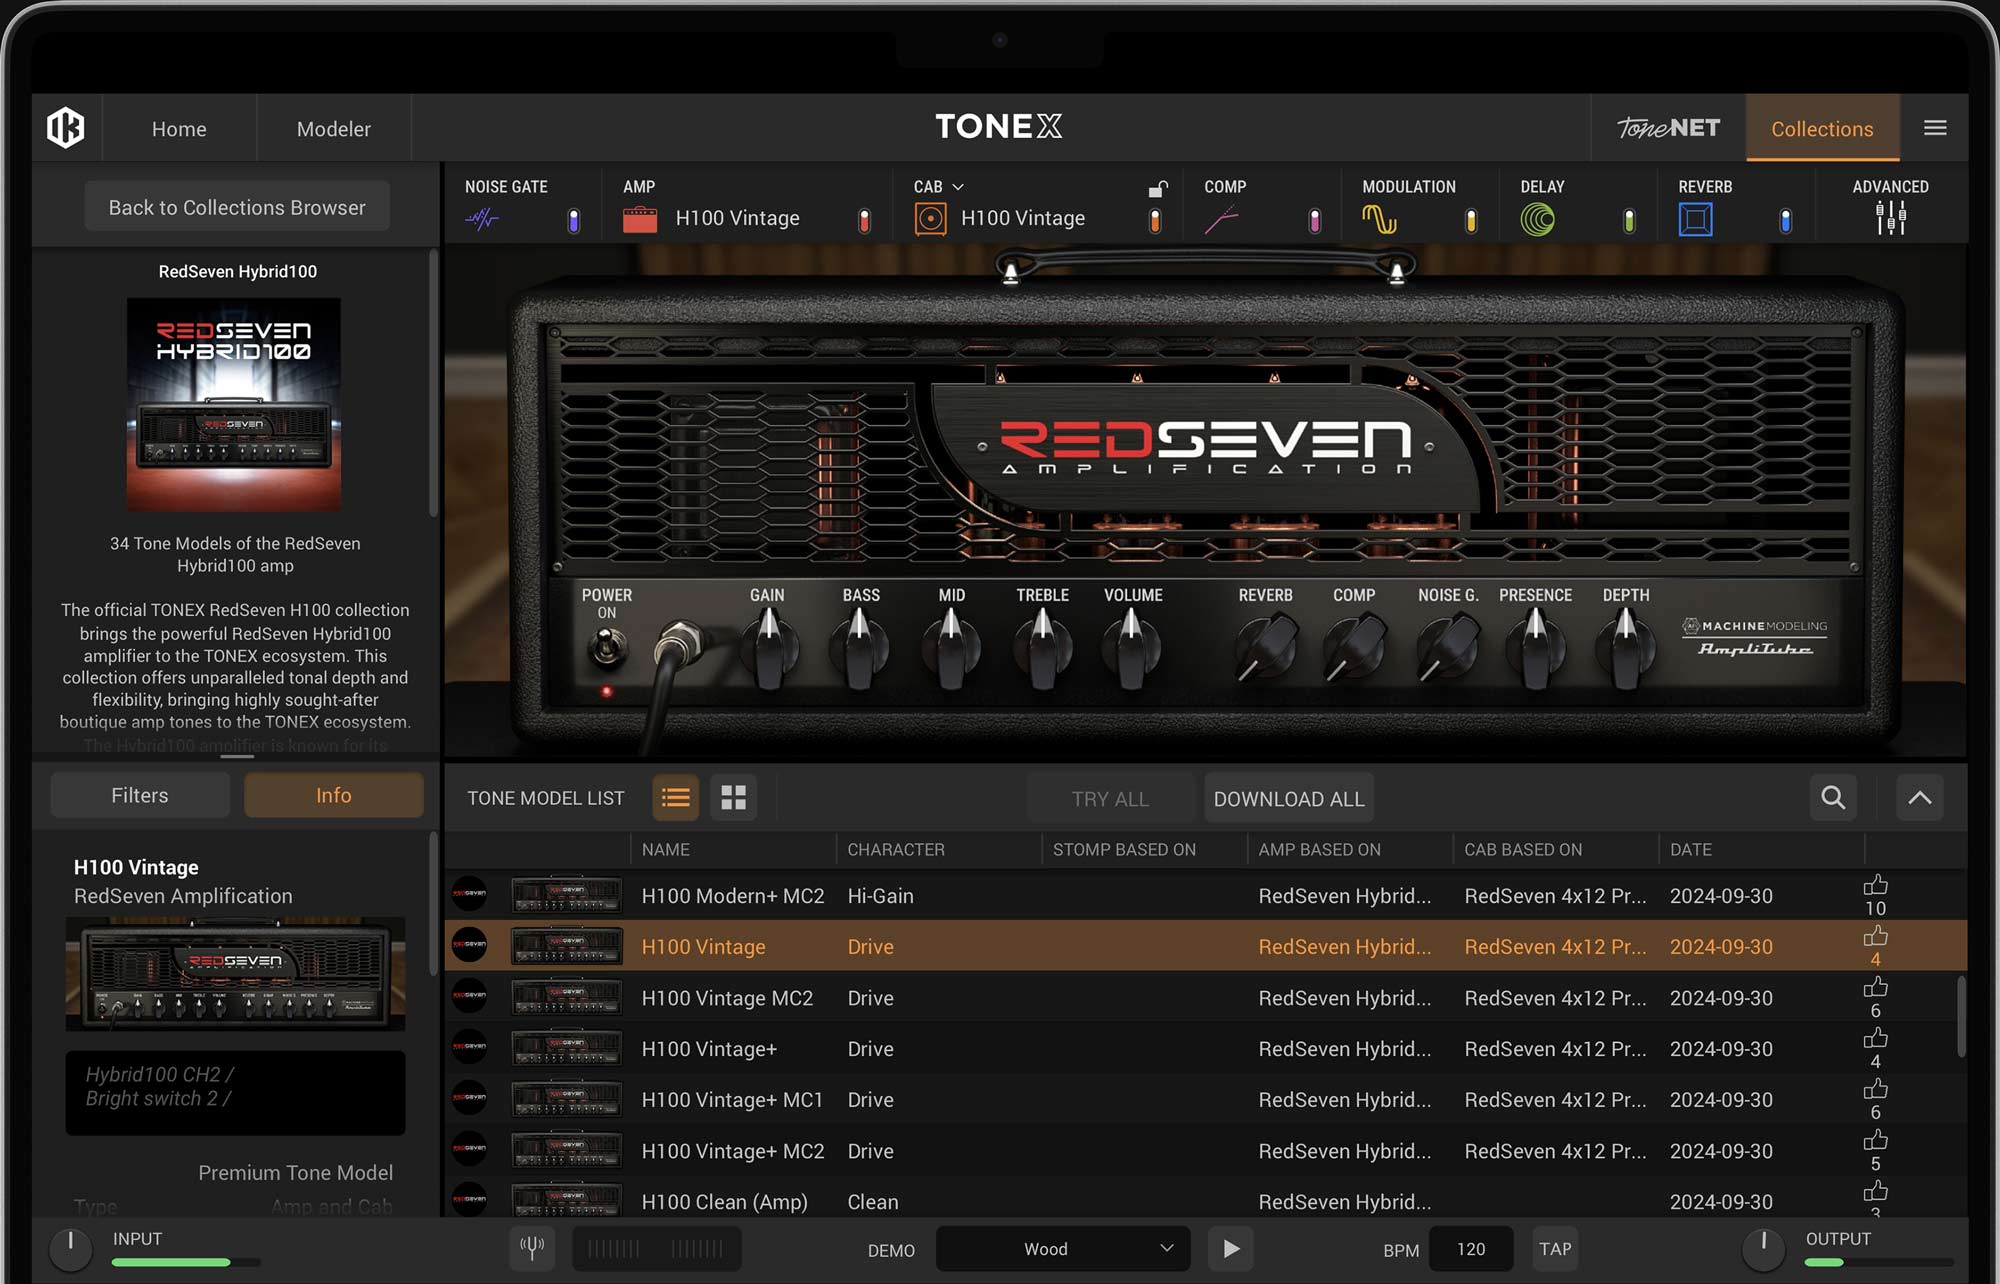Collapse the Tone Model List panel
The width and height of the screenshot is (2000, 1284).
tap(1919, 797)
